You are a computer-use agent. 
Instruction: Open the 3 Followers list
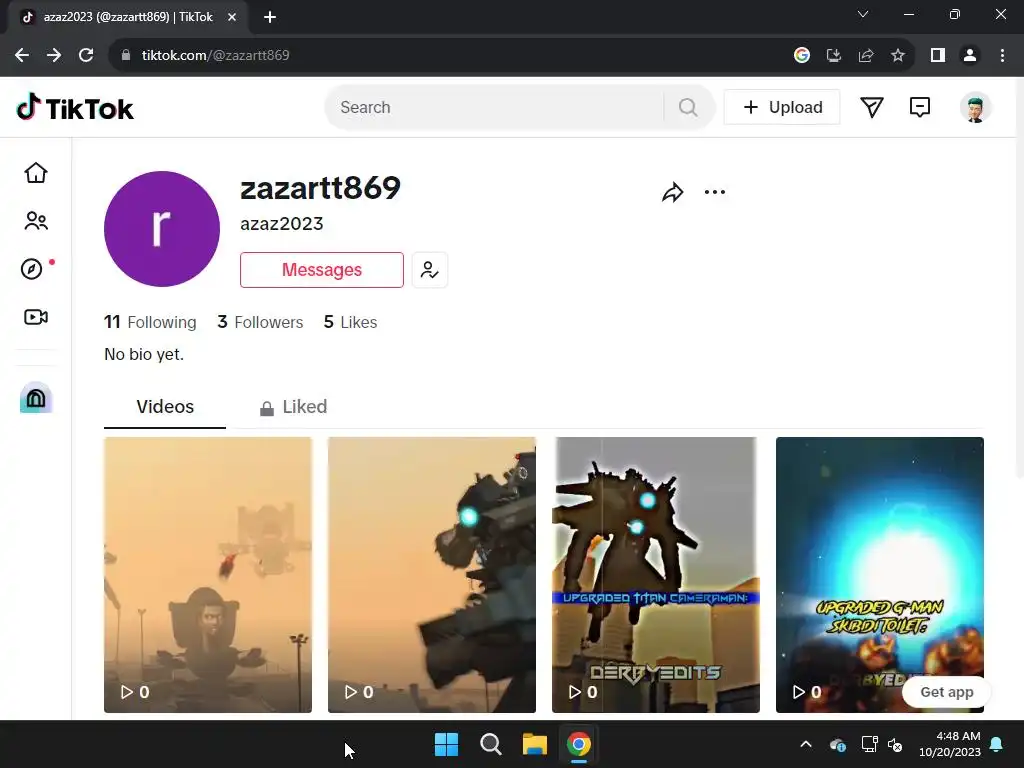click(260, 322)
